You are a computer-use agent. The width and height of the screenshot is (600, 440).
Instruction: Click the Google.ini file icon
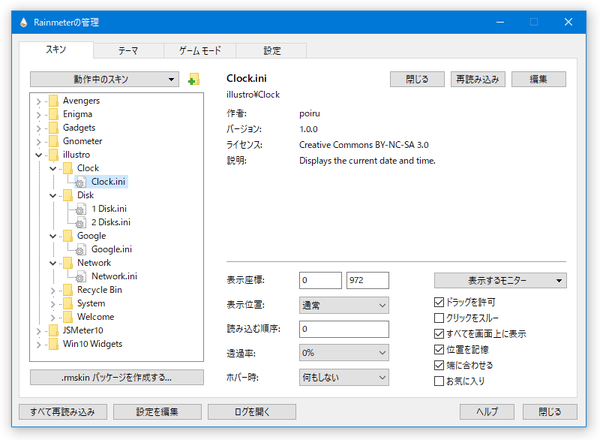[81, 249]
